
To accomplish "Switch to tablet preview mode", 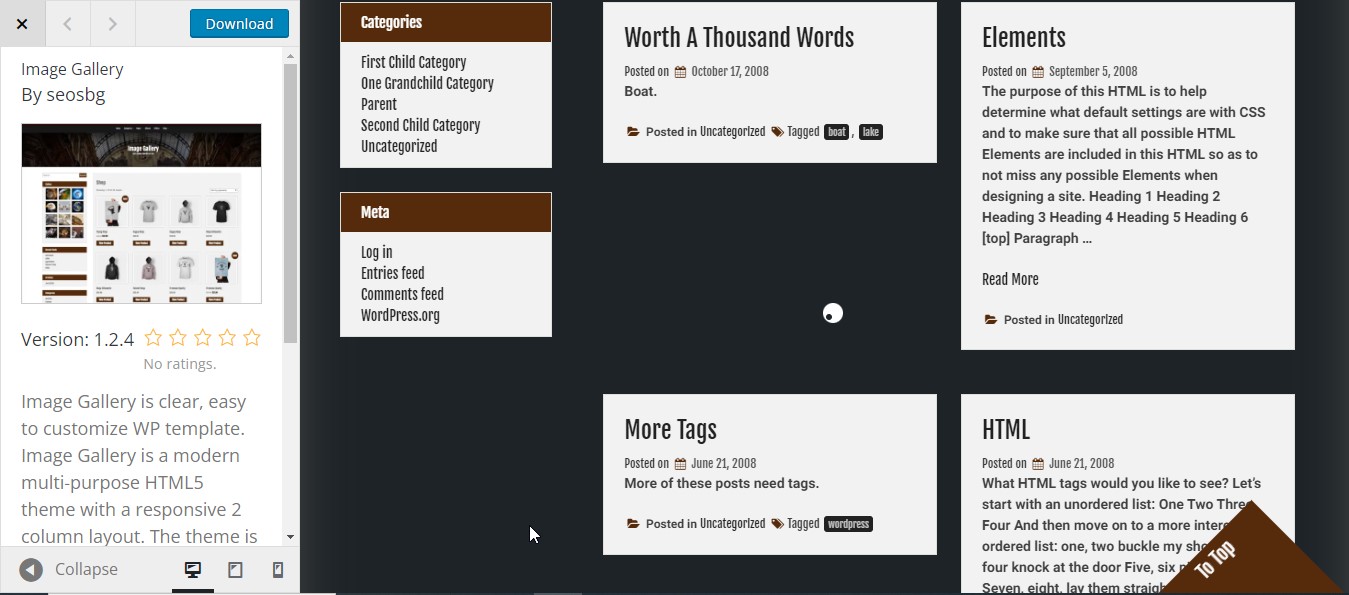I will 235,569.
